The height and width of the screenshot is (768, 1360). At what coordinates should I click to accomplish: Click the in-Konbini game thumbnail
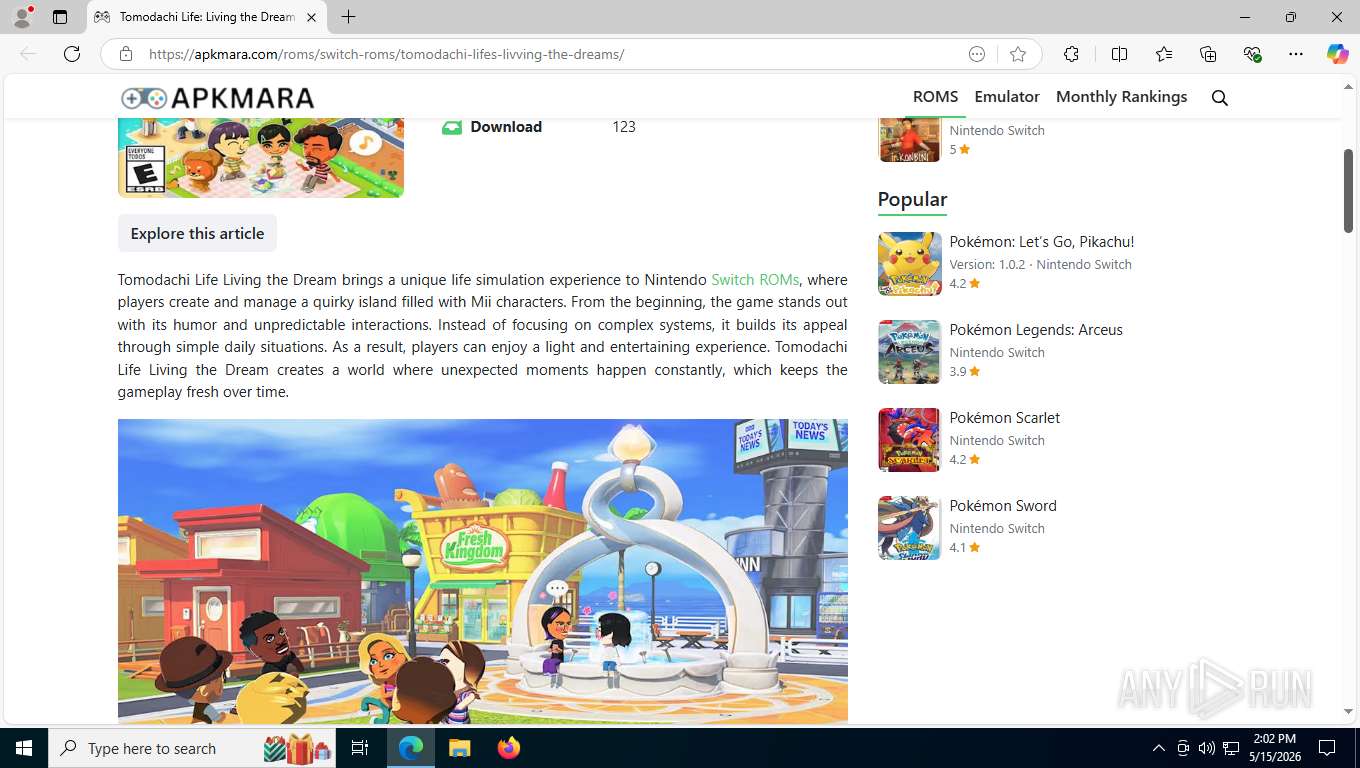910,139
